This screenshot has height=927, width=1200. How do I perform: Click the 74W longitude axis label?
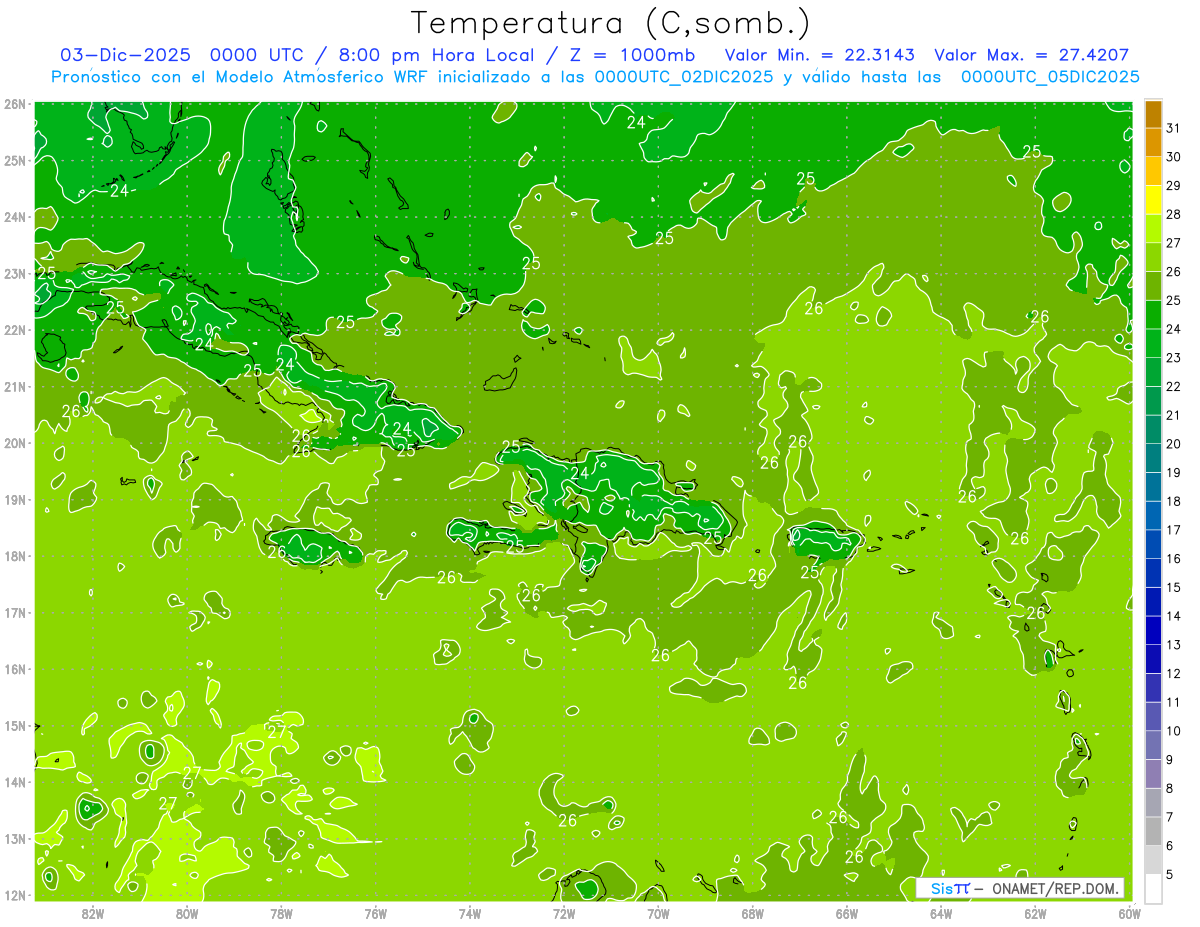(470, 914)
